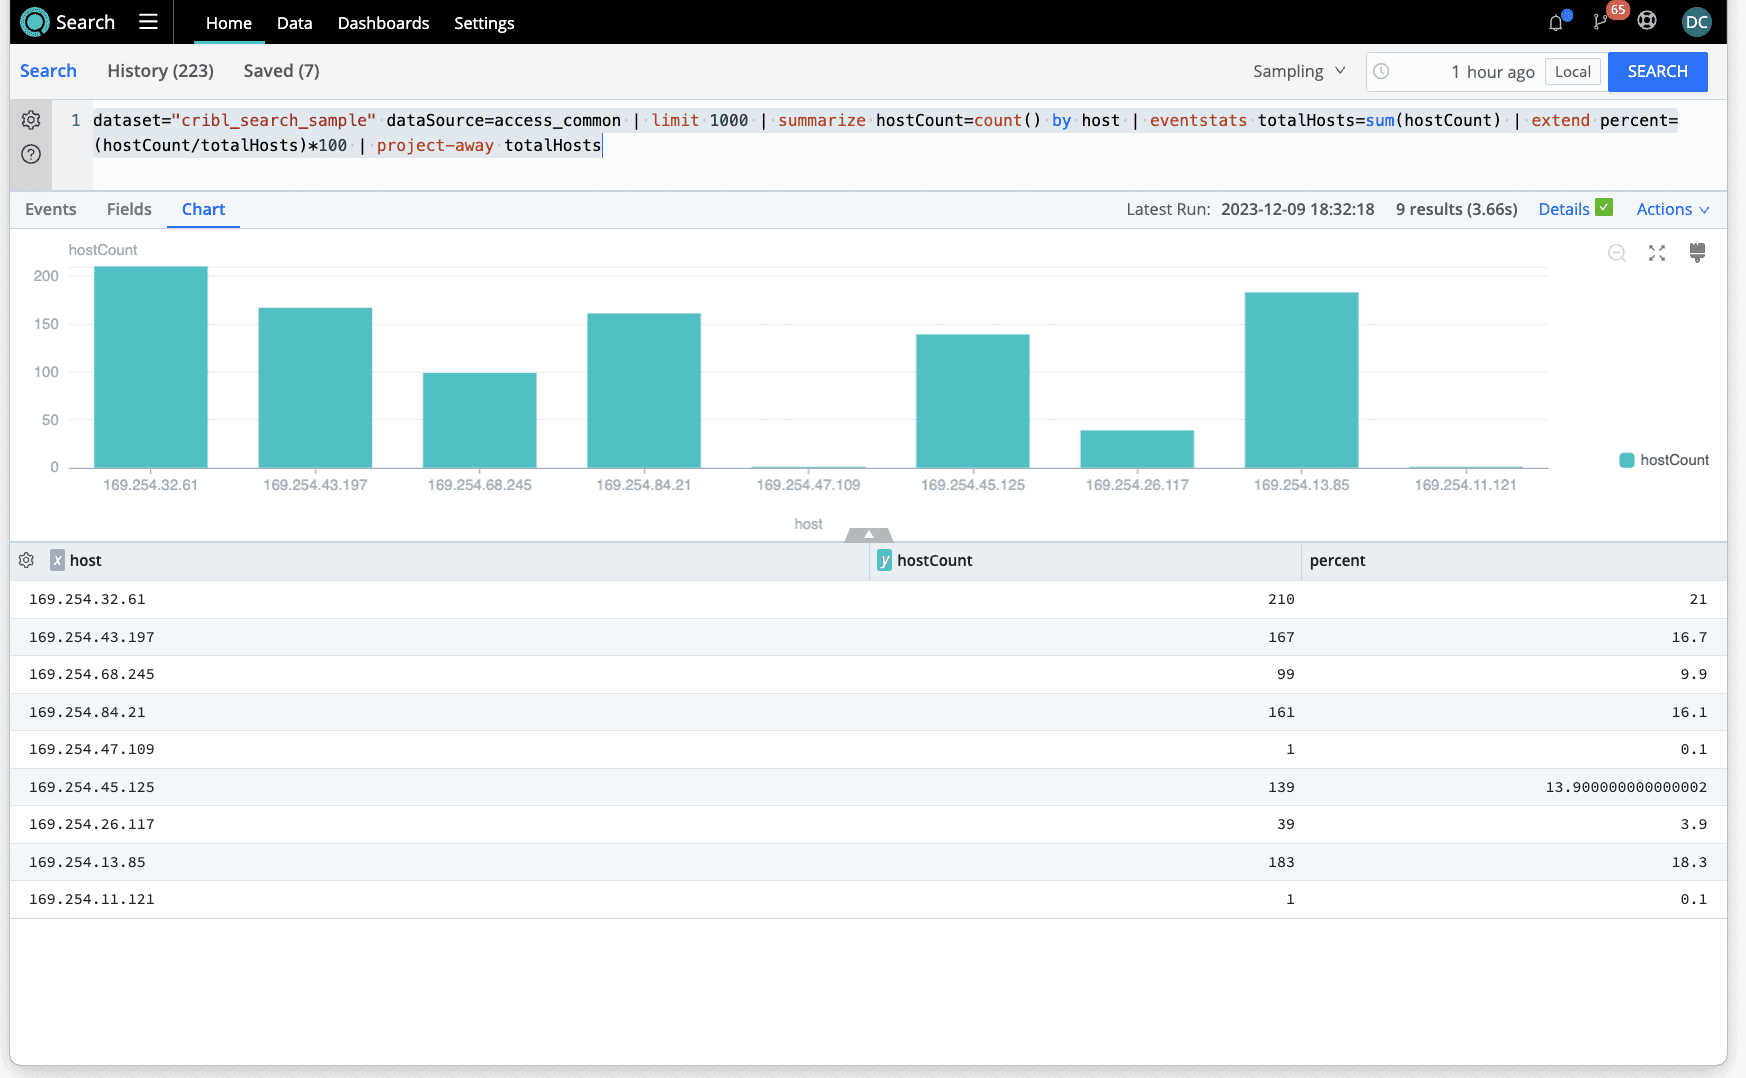Click the blue SEARCH button
This screenshot has width=1746, height=1078.
(1657, 72)
